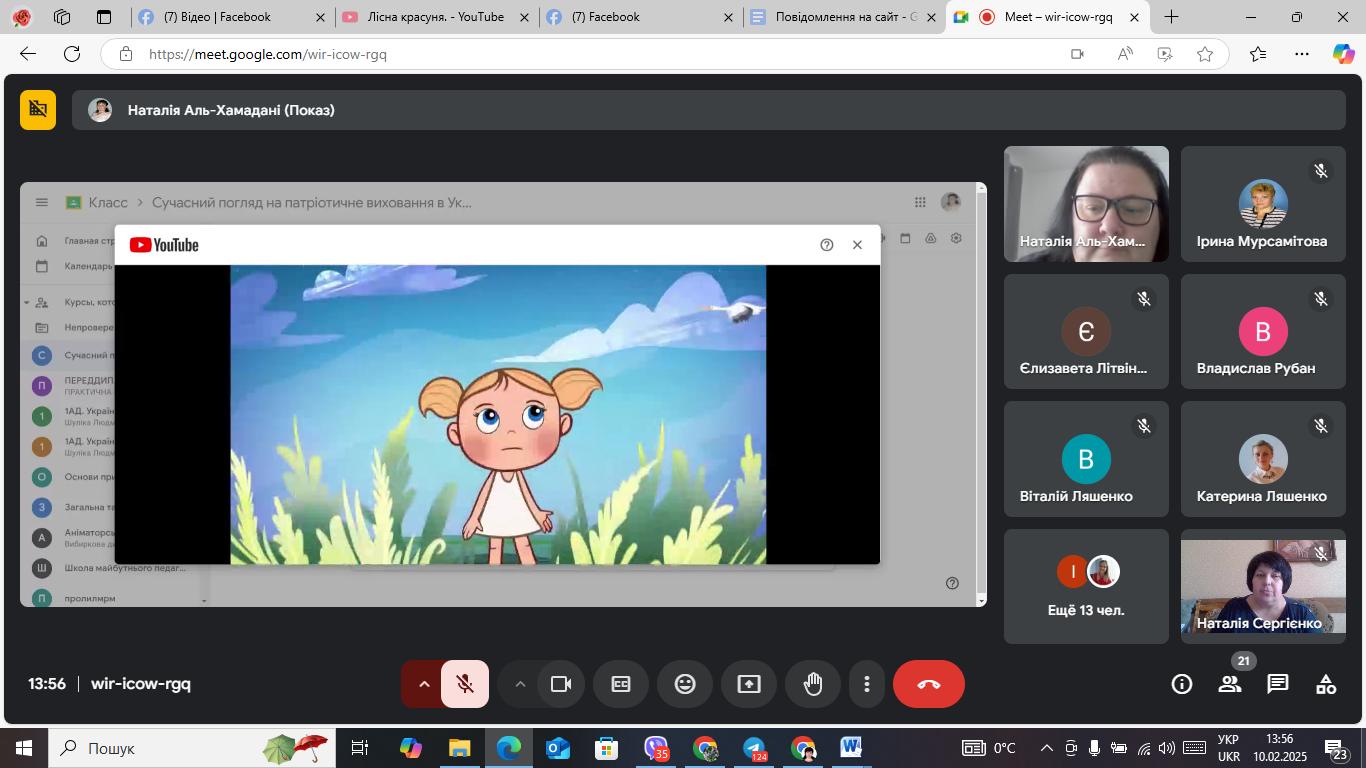Switch to 'Повідомлення на сайт' browser tab
Image resolution: width=1366 pixels, height=768 pixels.
844,17
